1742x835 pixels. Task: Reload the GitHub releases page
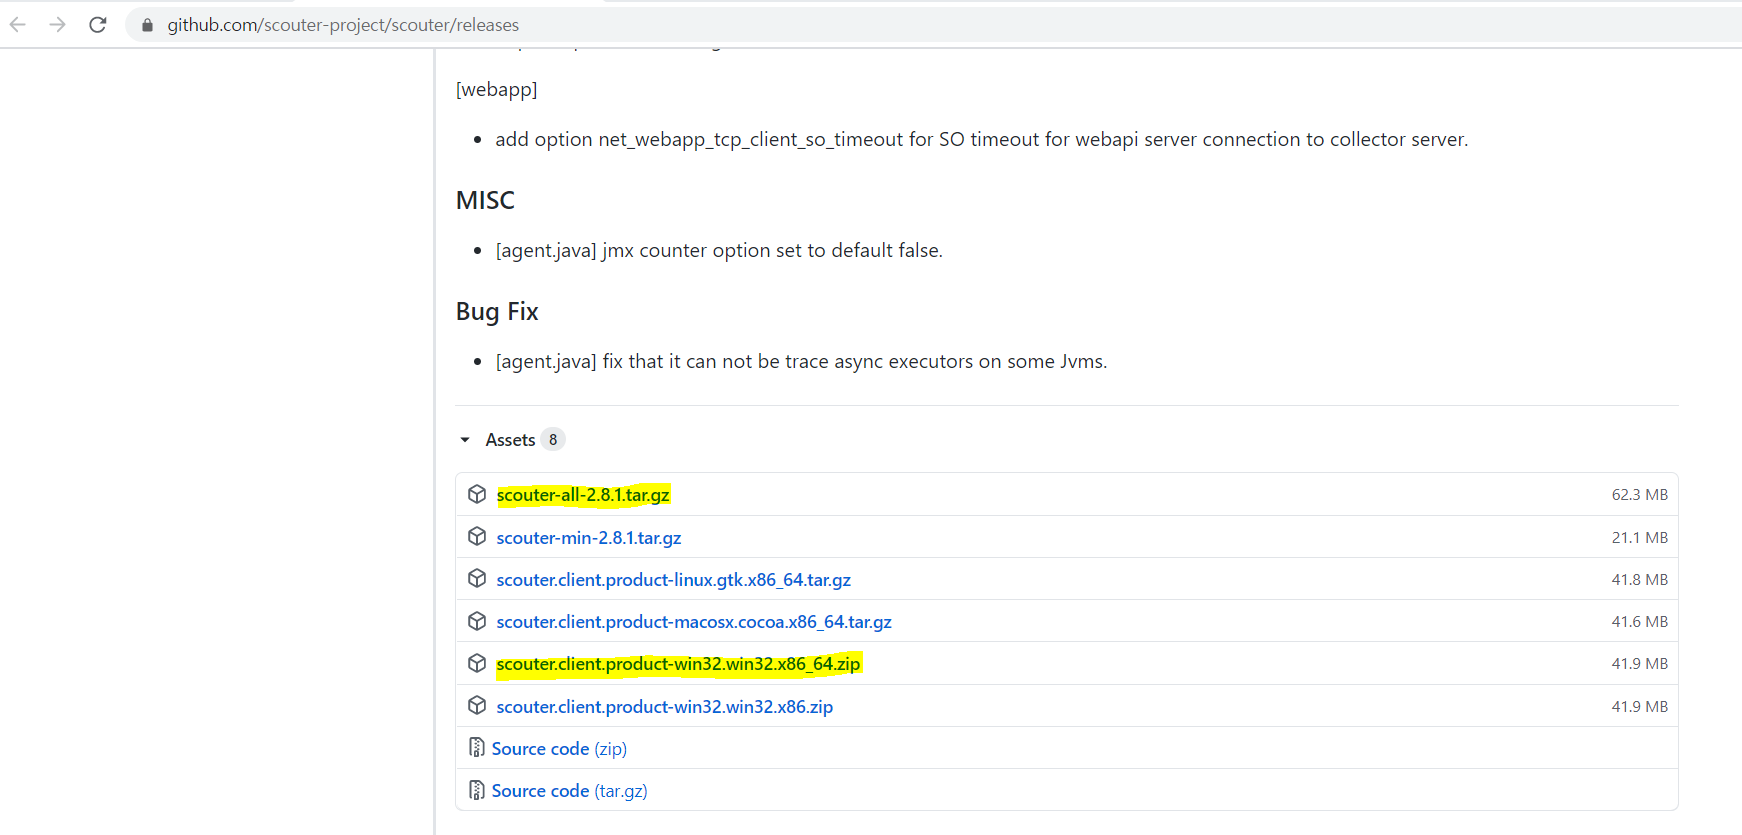98,24
